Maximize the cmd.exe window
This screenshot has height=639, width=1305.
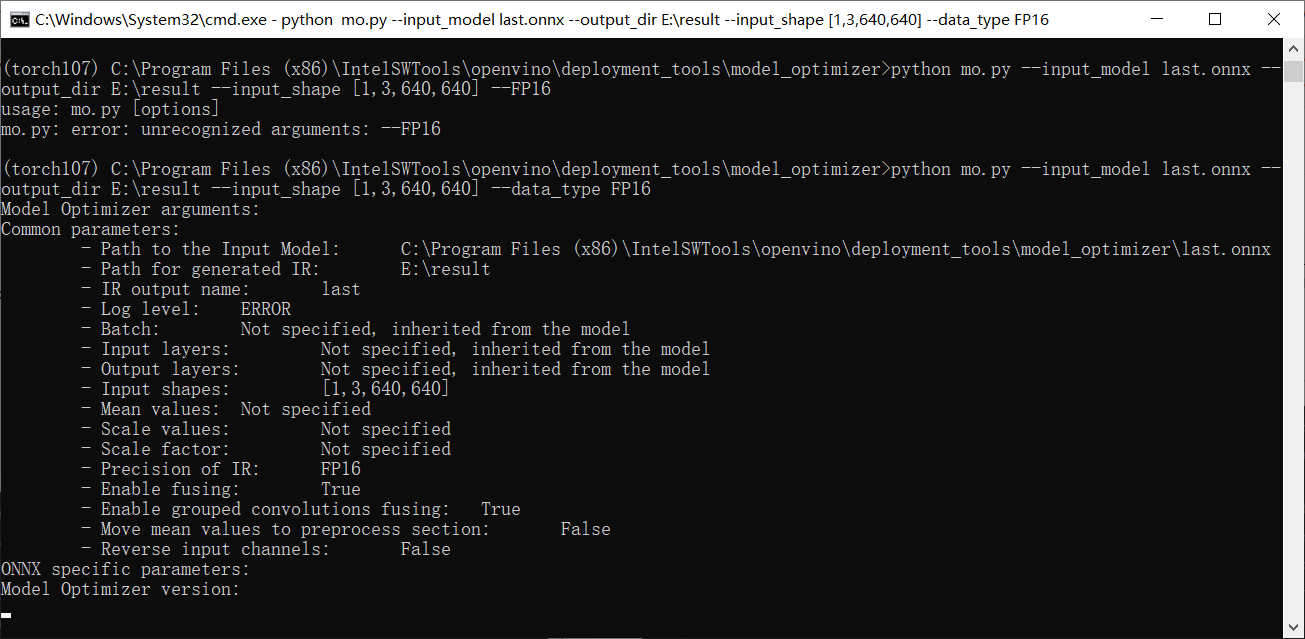click(x=1215, y=19)
